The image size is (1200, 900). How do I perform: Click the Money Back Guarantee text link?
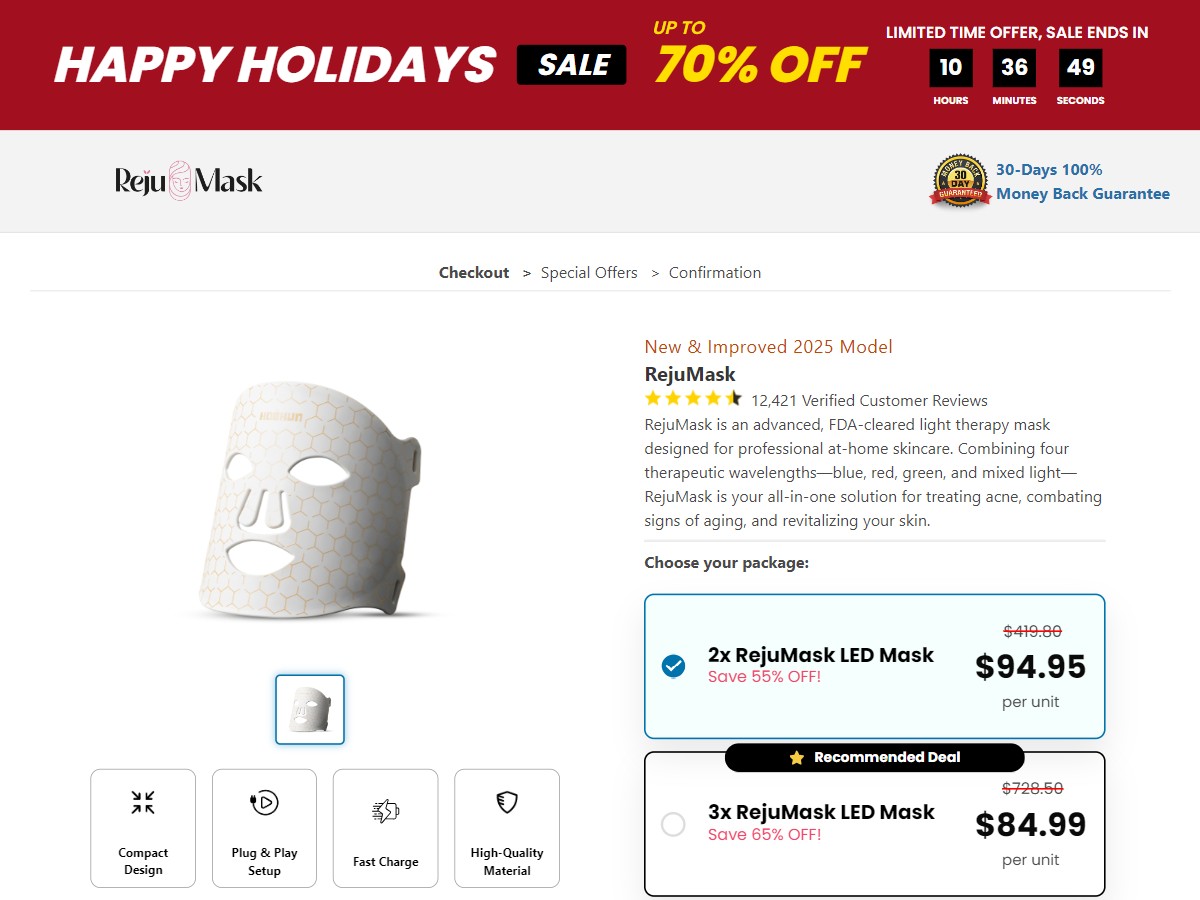pyautogui.click(x=1083, y=193)
